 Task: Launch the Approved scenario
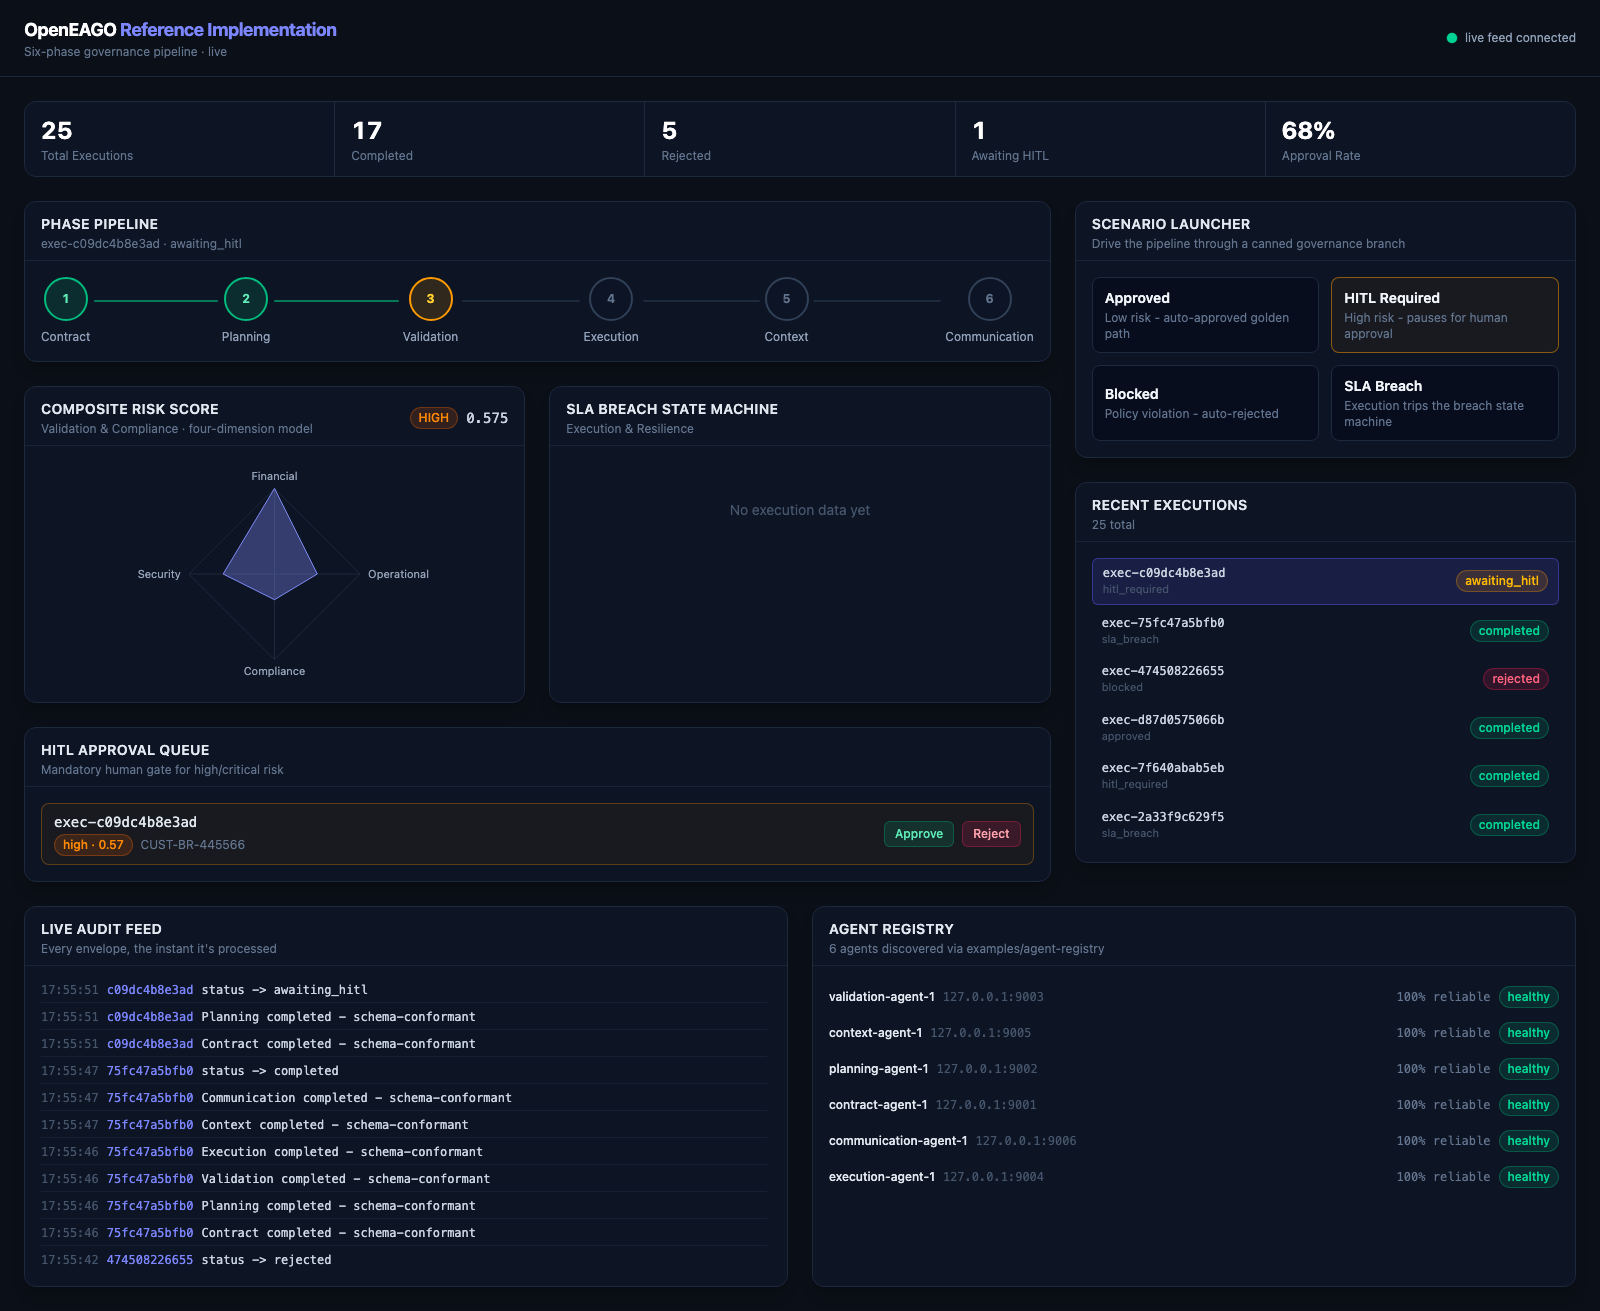1205,315
